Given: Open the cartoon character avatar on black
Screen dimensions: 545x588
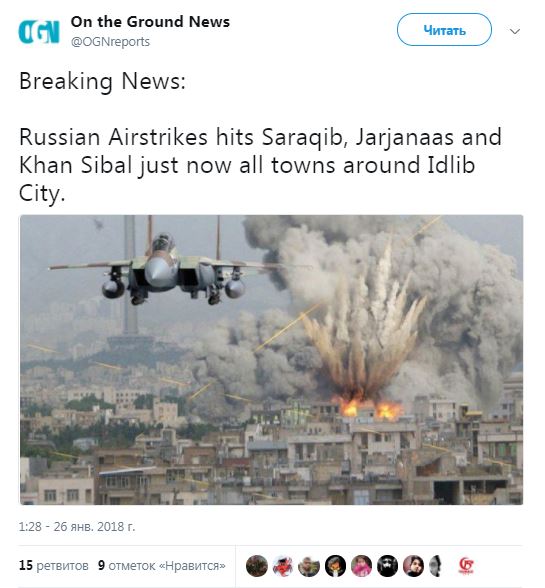Looking at the screenshot, I should coord(335,566).
